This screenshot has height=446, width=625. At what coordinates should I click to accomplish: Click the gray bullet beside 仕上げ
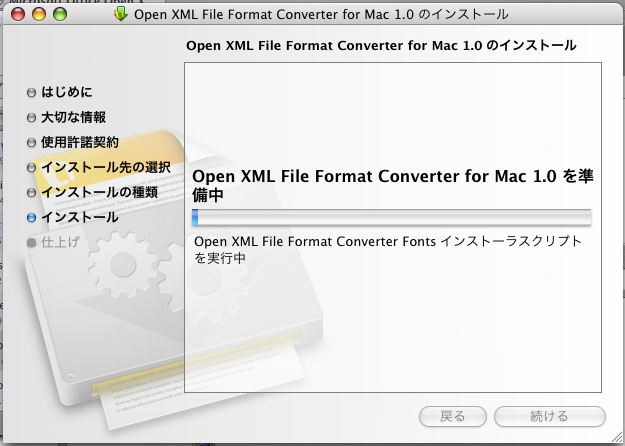click(31, 243)
